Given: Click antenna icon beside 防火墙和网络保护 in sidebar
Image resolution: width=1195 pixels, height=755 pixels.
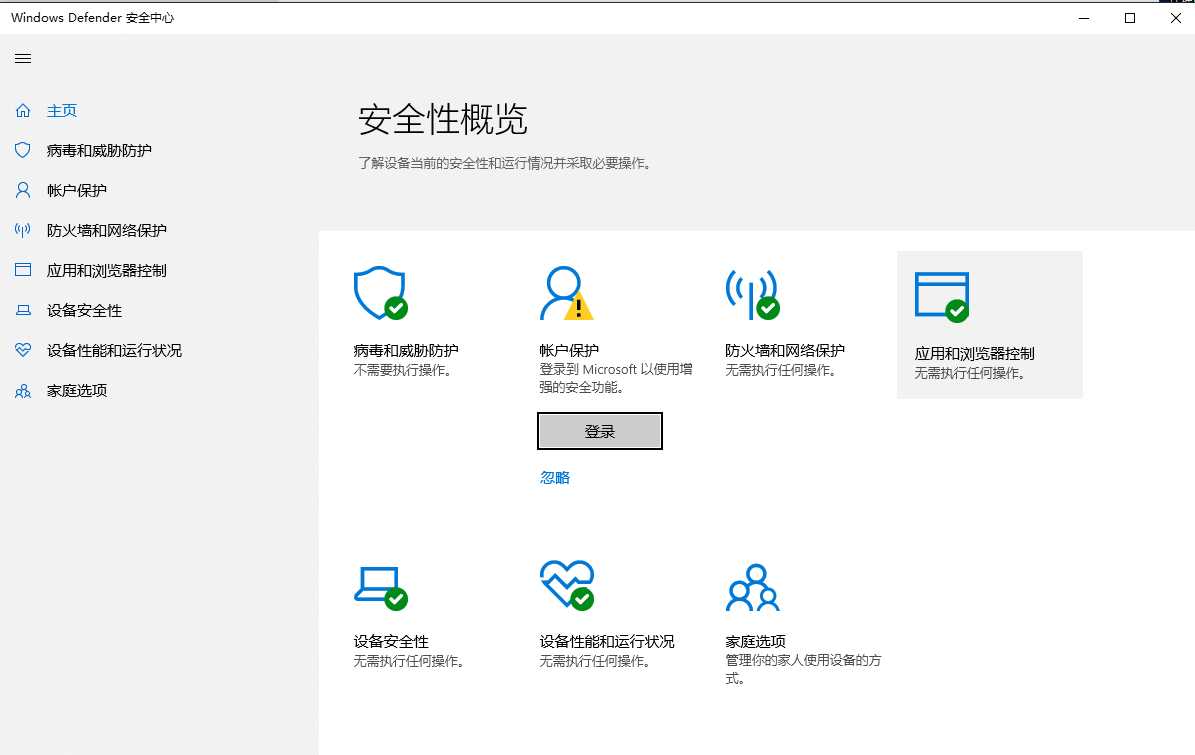Looking at the screenshot, I should [23, 230].
